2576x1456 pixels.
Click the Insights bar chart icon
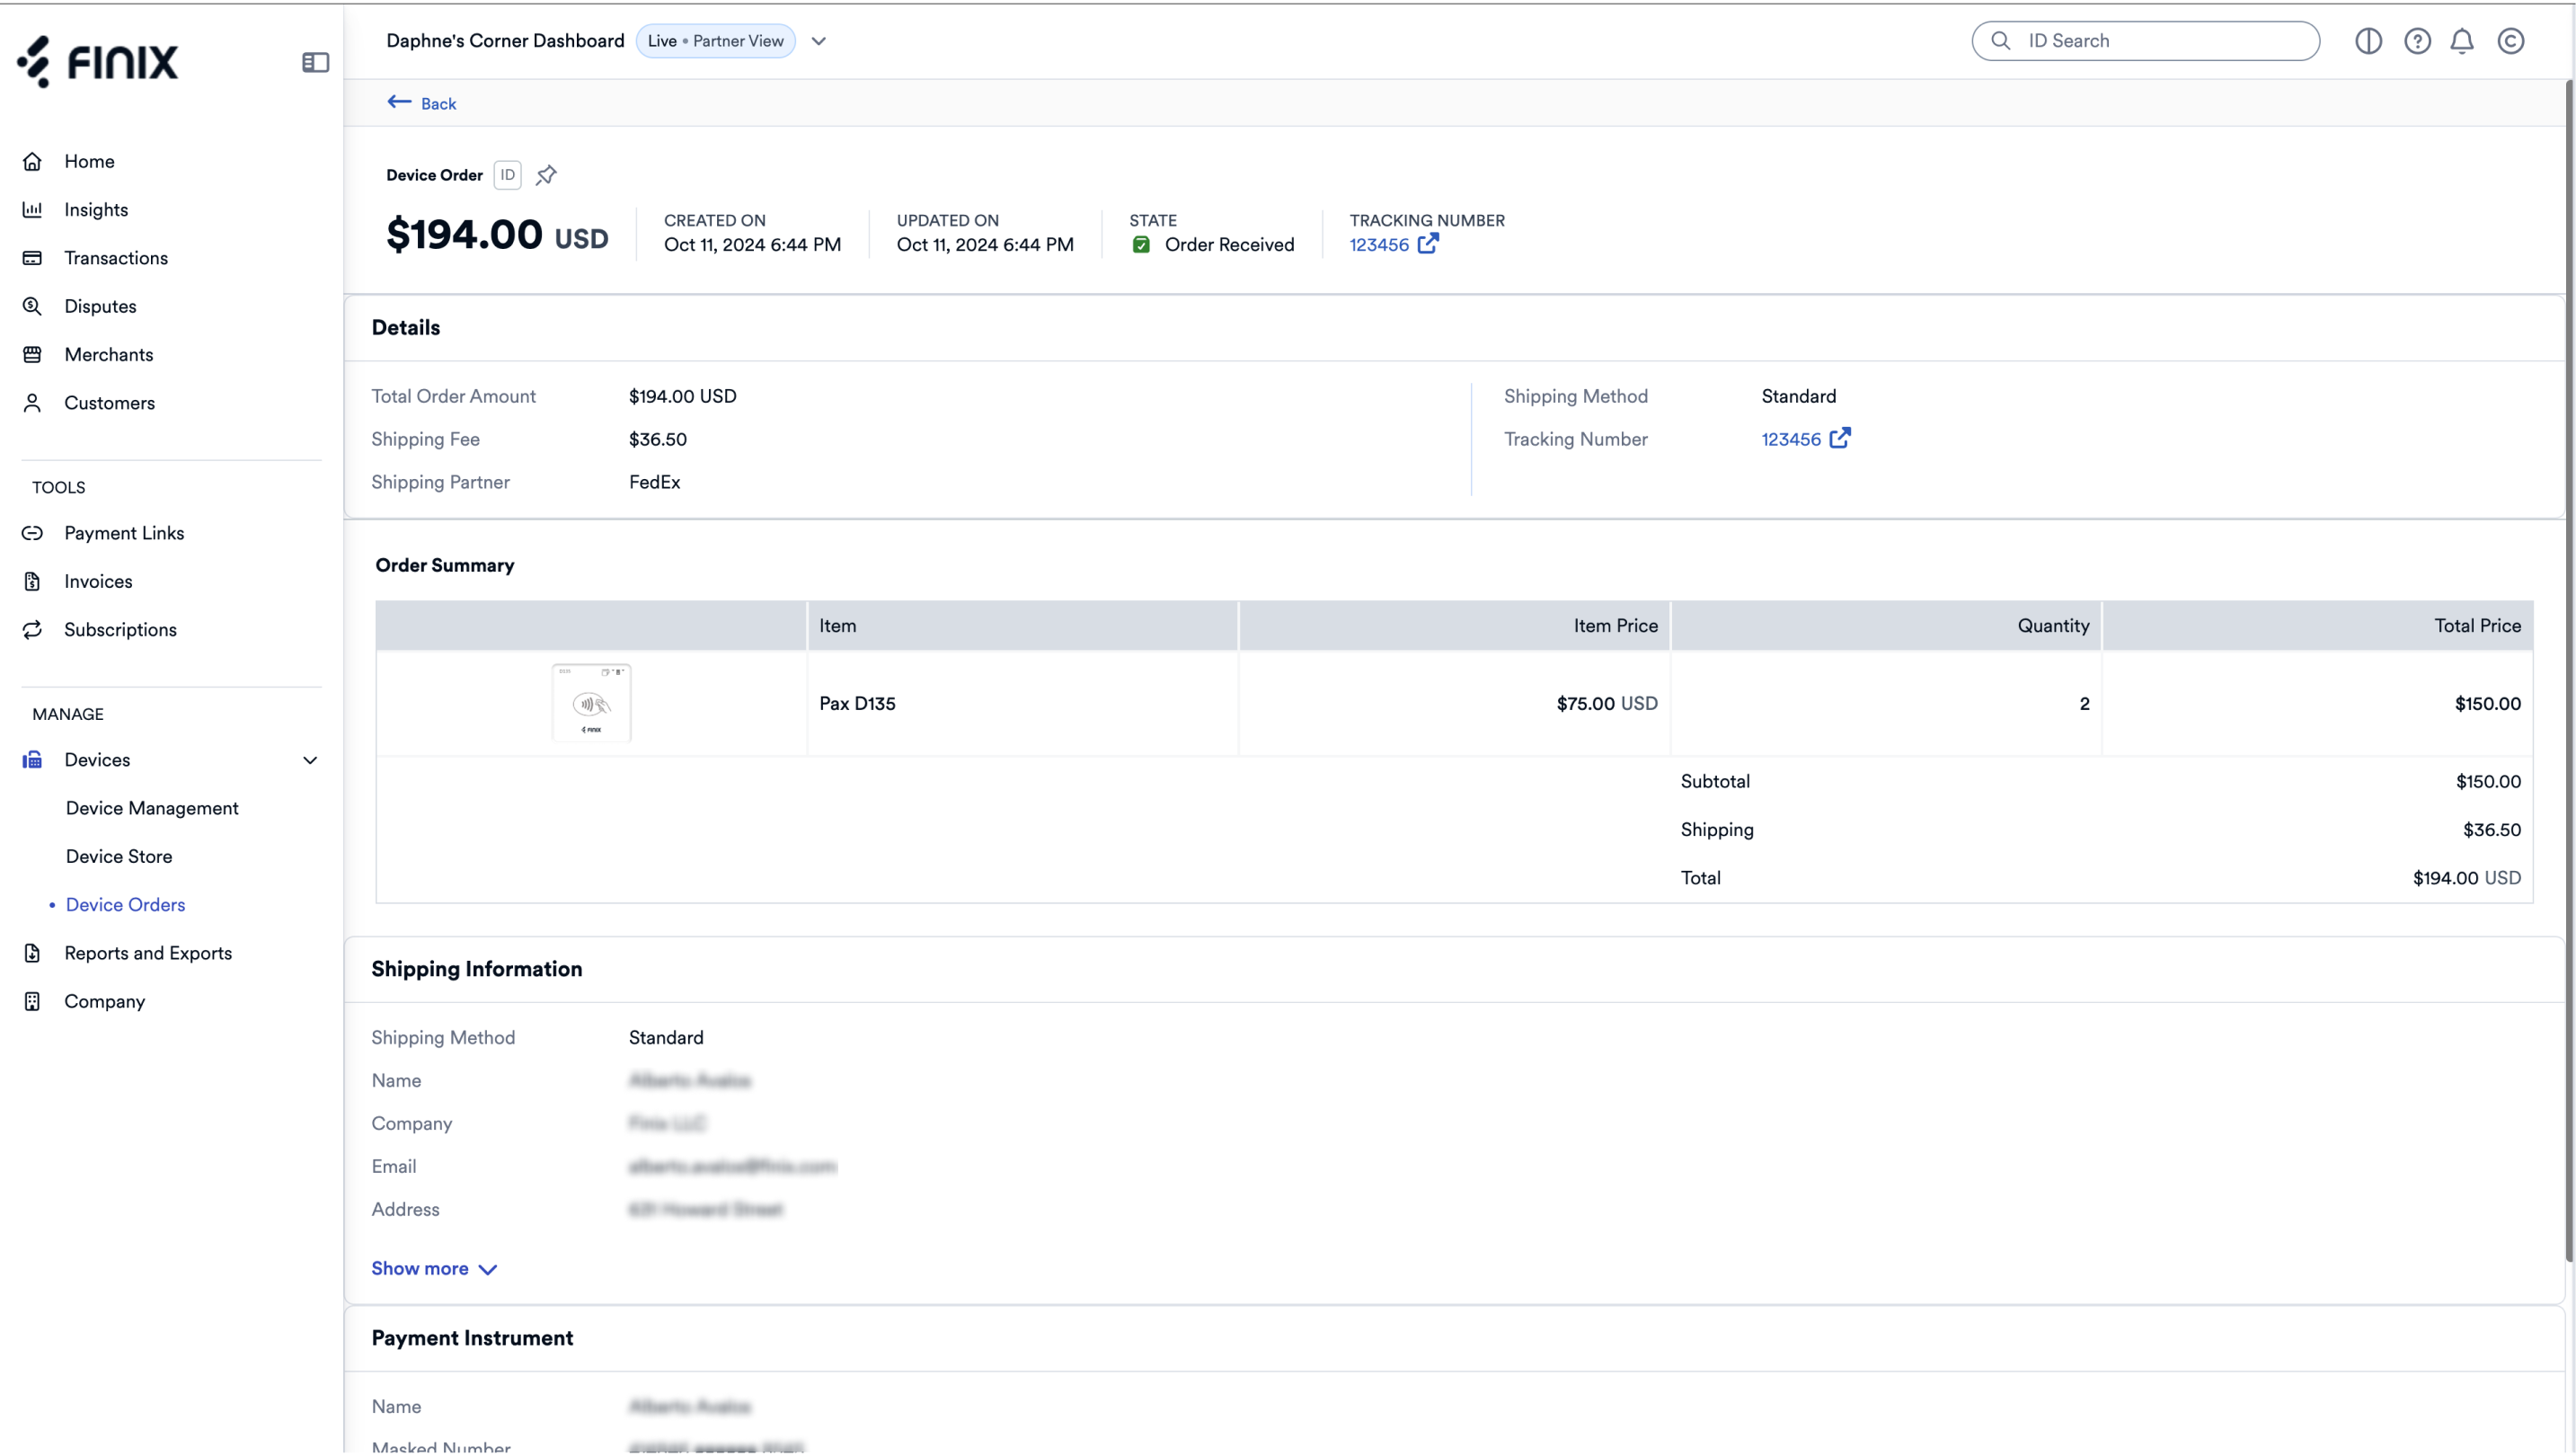click(x=32, y=209)
